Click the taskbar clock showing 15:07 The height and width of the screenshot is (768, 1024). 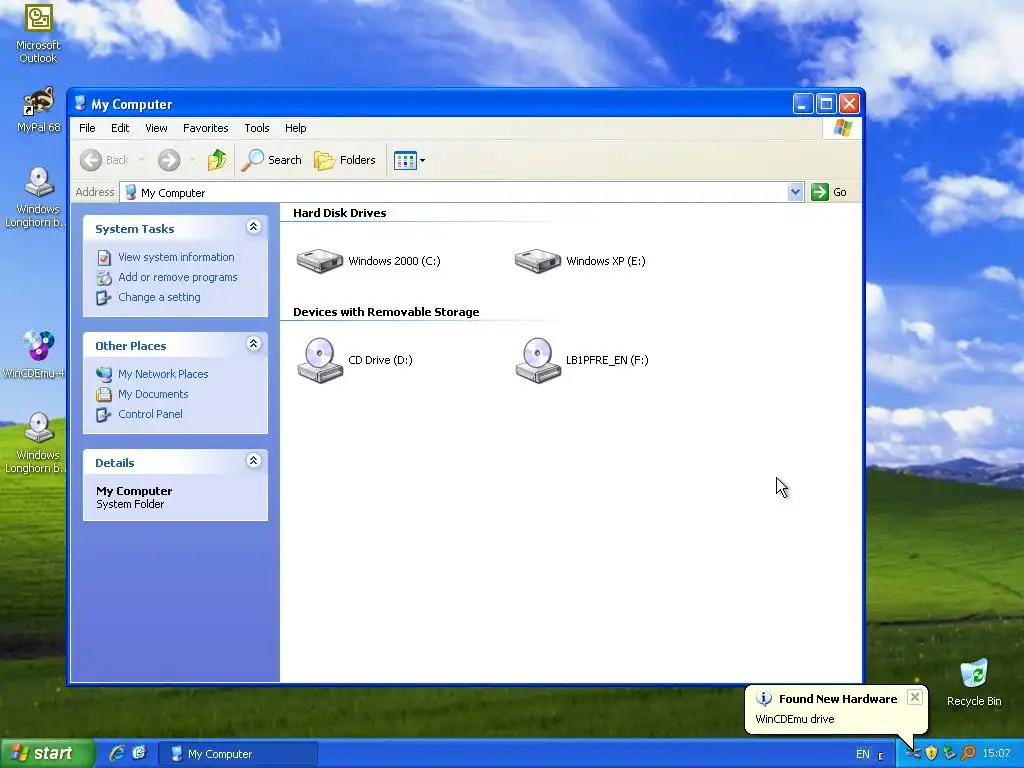click(x=996, y=754)
